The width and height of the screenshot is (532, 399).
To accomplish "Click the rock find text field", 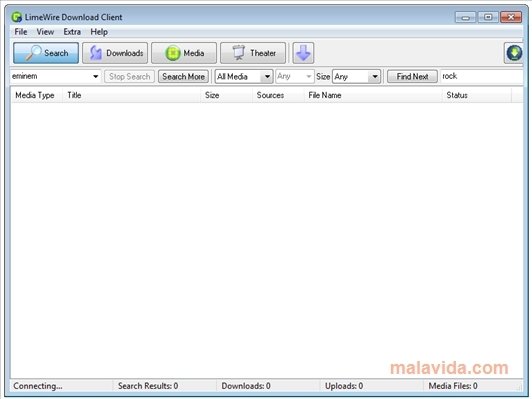I will [x=482, y=76].
